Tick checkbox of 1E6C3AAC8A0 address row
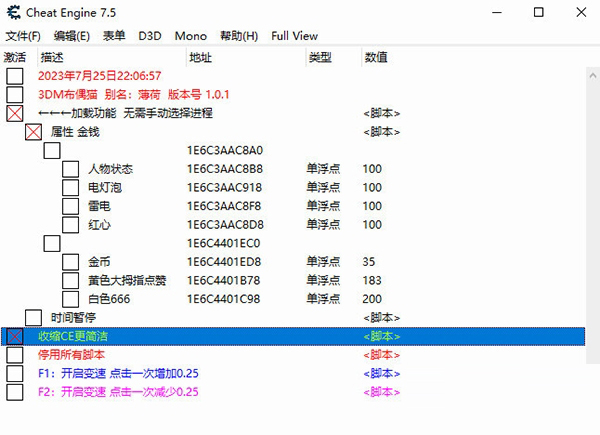 pyautogui.click(x=52, y=150)
